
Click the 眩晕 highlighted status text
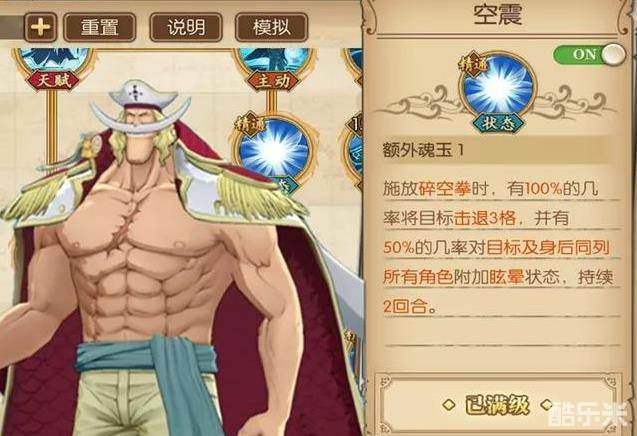click(506, 278)
